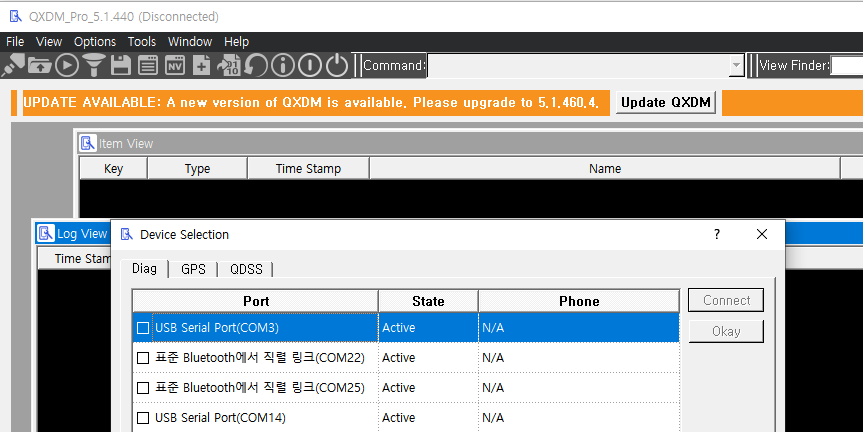Viewport: 863px width, 432px height.
Task: Check the USB Serial Port(COM3) checkbox
Action: pos(143,328)
